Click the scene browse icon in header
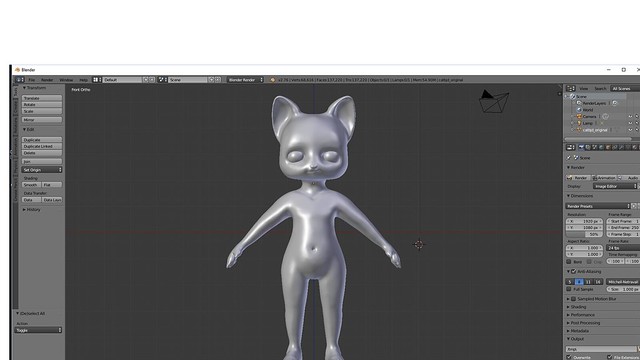Viewport: 640px width, 360px height. 162,80
